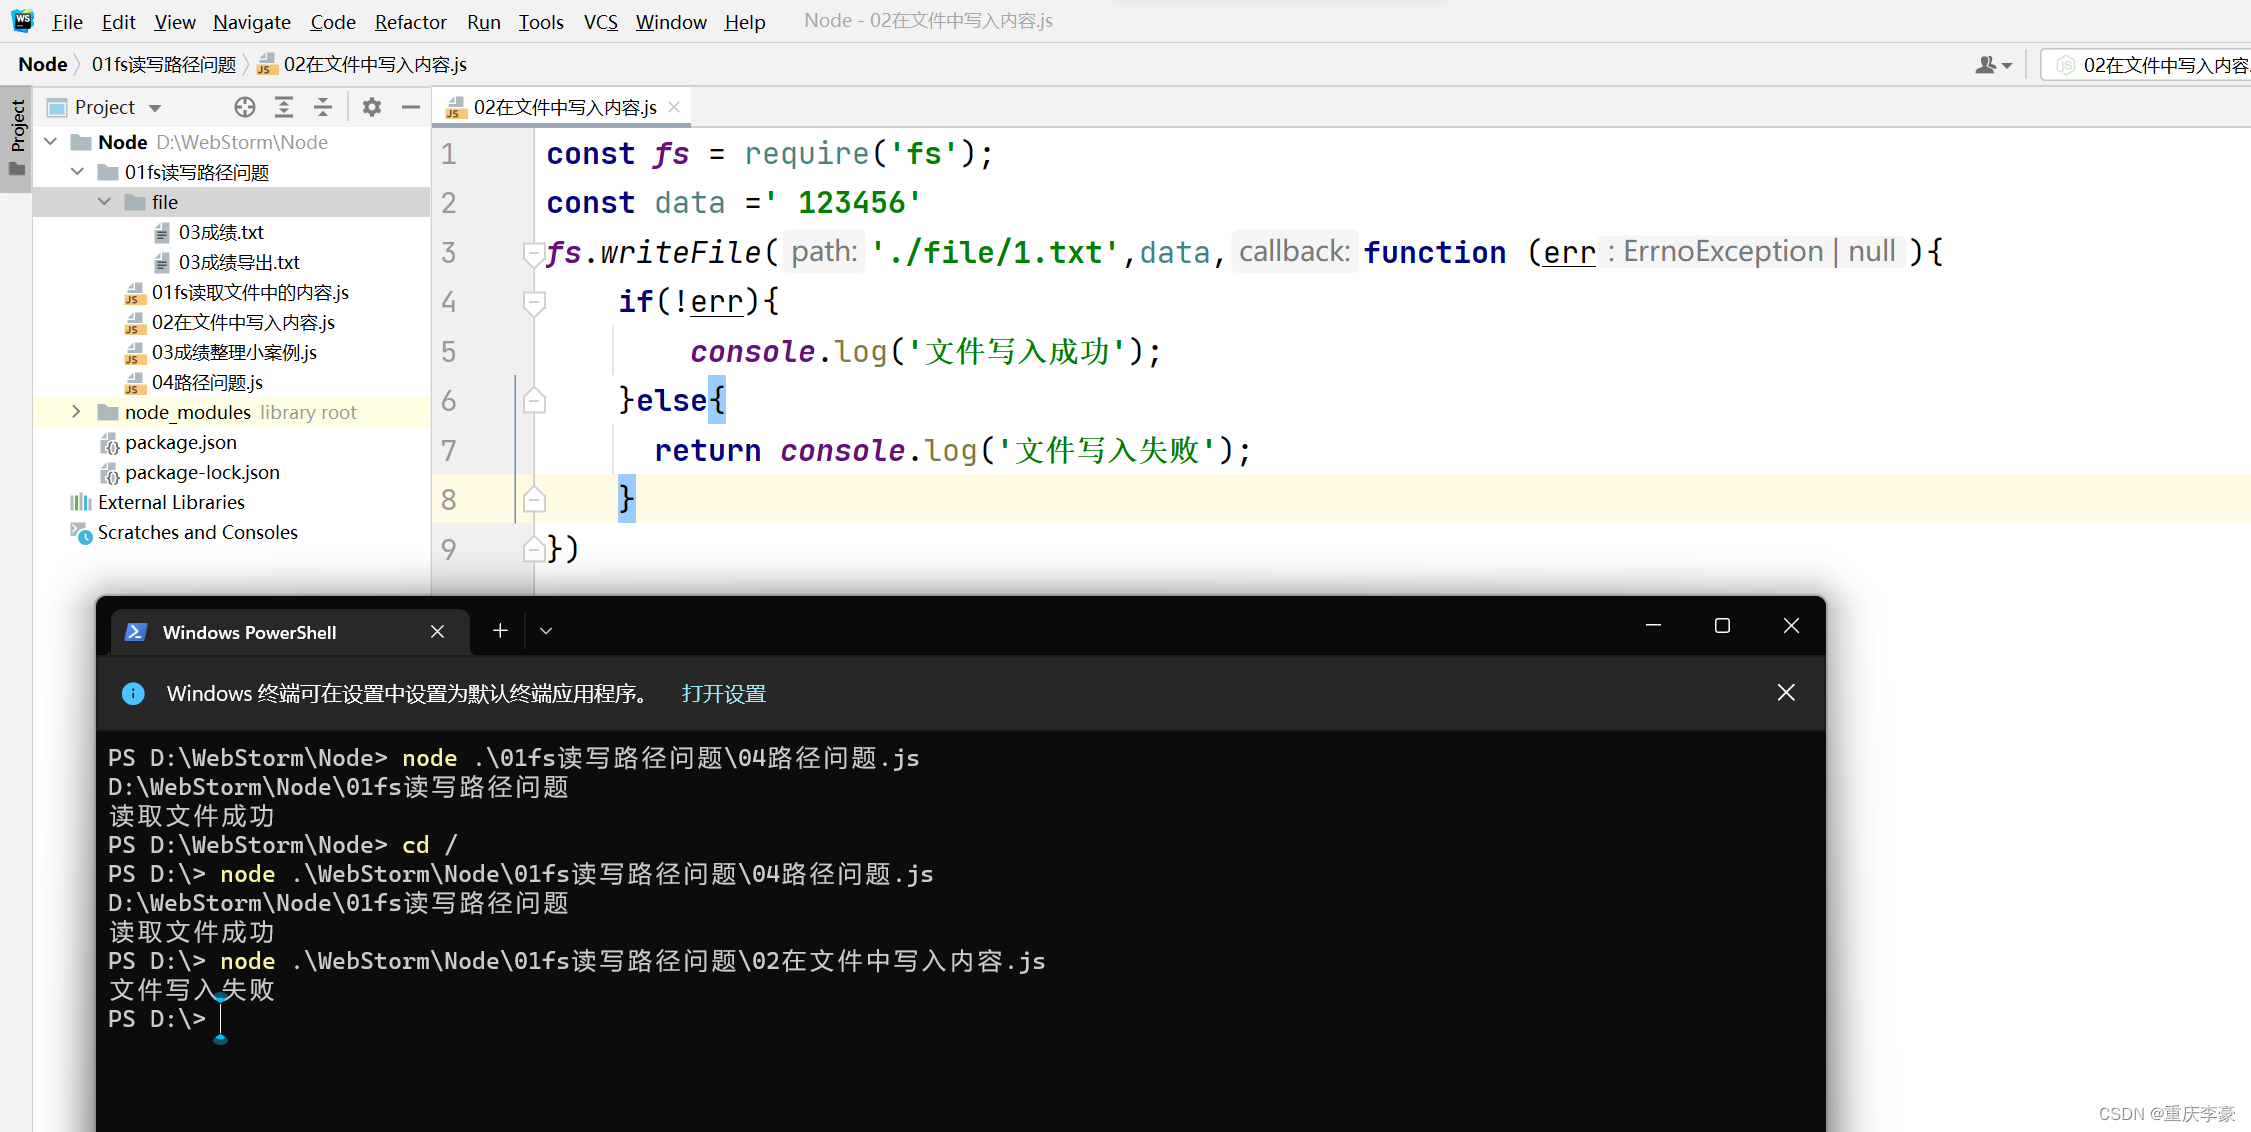Screen dimensions: 2251x1132
Task: Click the Collapse All icon in Project panel
Action: (x=323, y=107)
